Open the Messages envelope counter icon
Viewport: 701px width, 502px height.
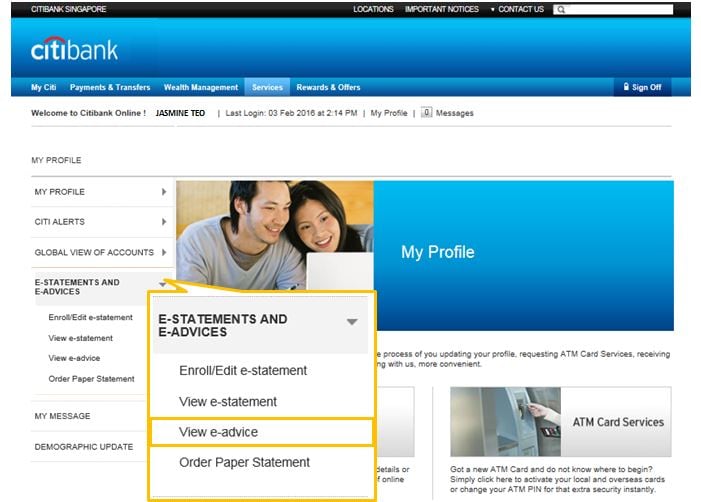pos(426,113)
